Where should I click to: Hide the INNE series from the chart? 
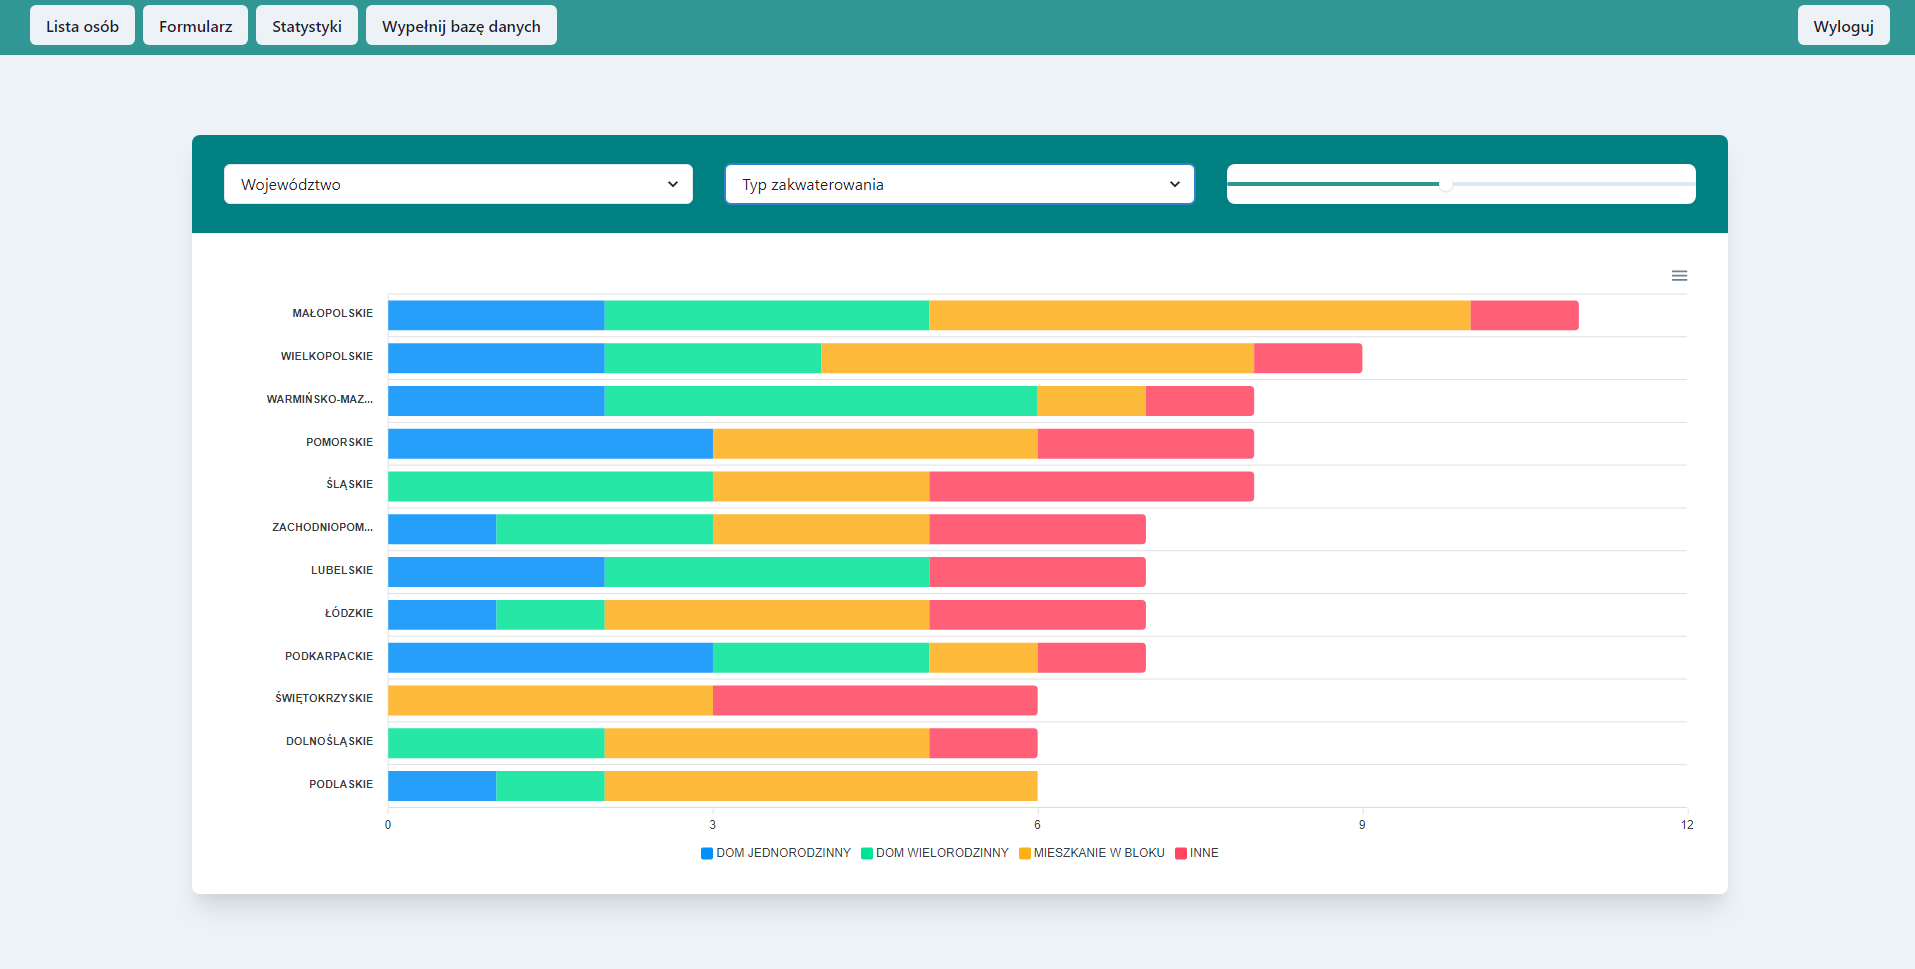pos(1197,853)
